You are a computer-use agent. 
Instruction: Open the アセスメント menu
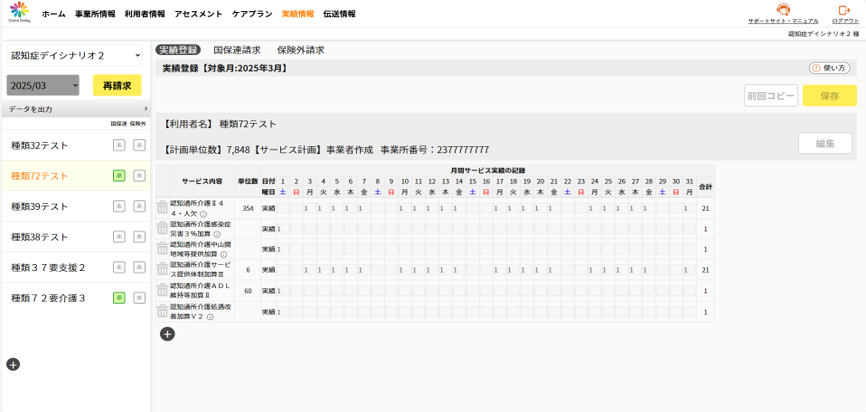198,14
